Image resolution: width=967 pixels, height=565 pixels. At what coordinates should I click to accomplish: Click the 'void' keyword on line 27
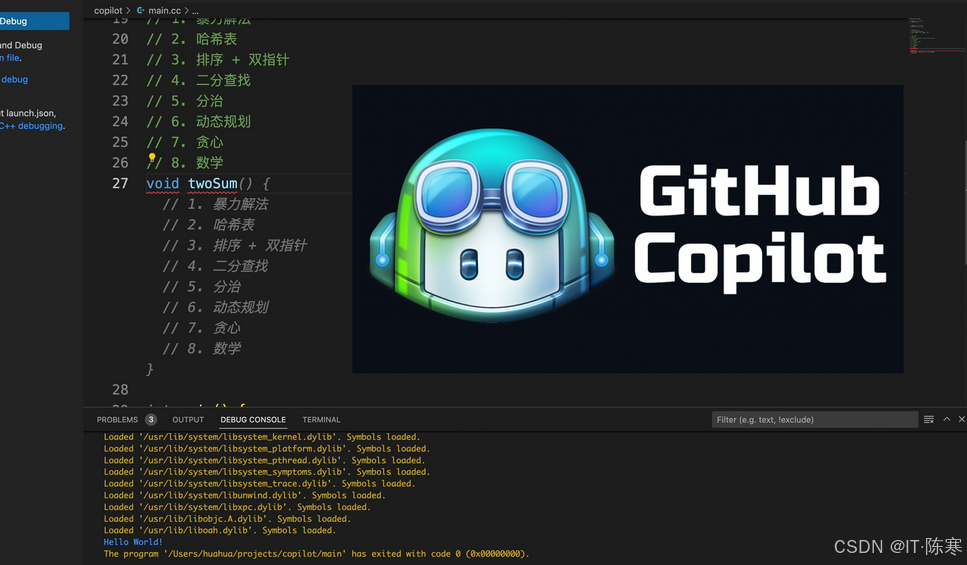point(163,183)
